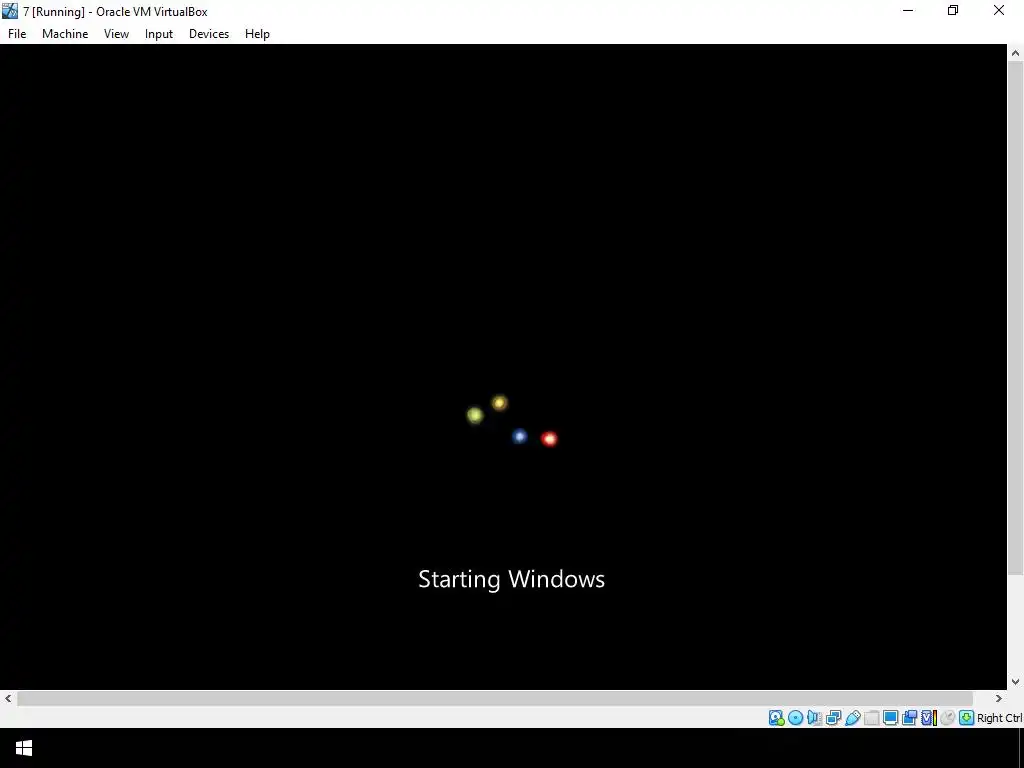Open the USB devices status icon
Viewport: 1024px width, 768px height.
[853, 718]
